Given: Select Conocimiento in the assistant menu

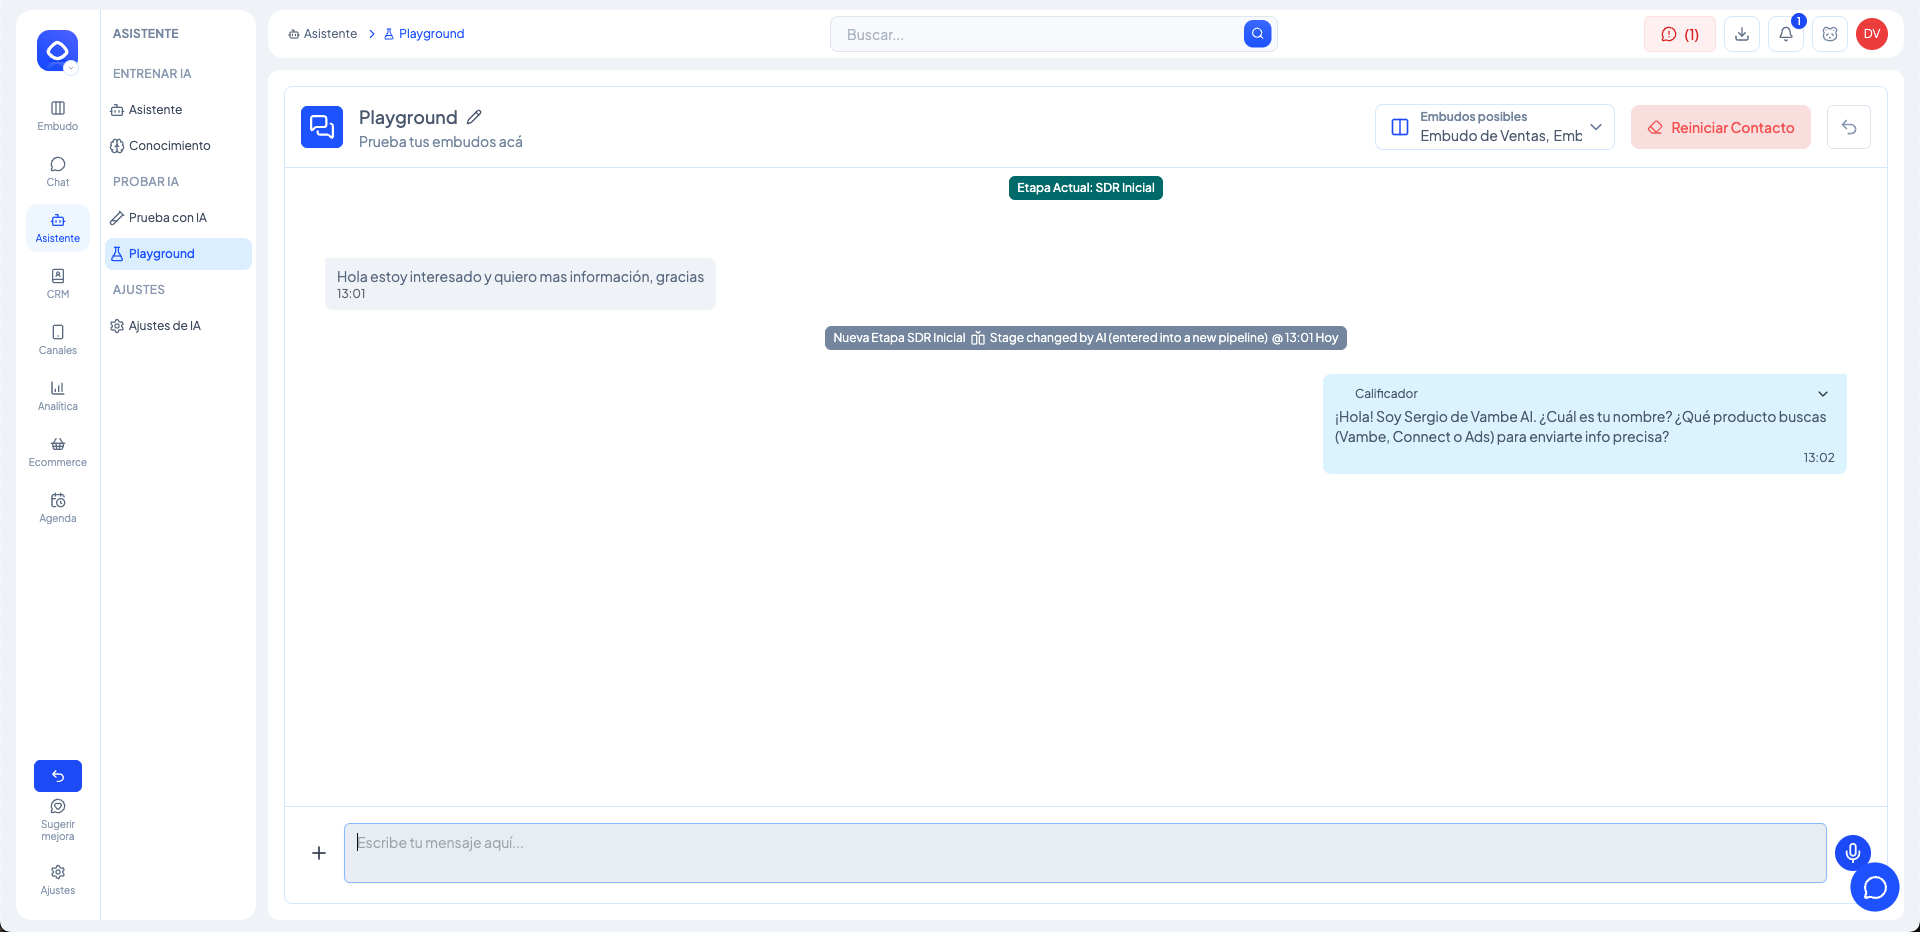Looking at the screenshot, I should pyautogui.click(x=169, y=146).
